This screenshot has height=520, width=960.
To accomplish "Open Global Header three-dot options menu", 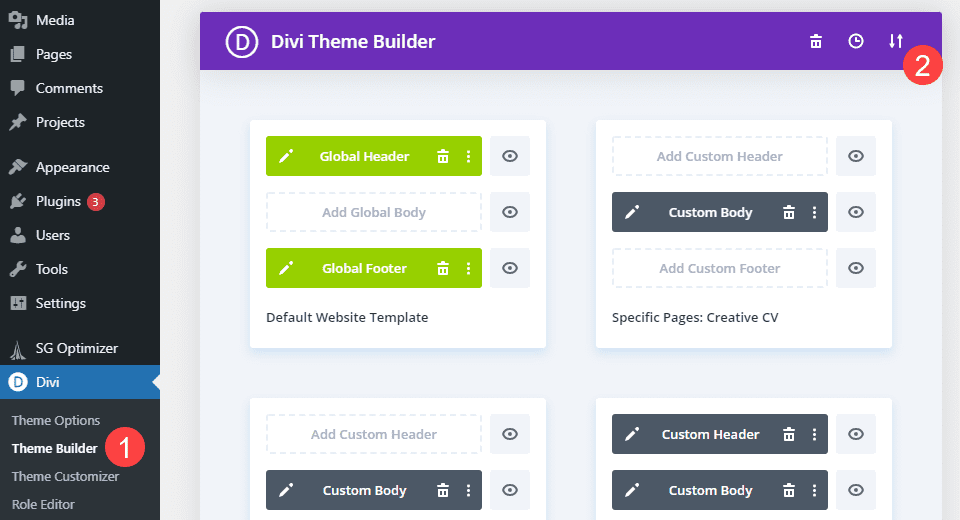I will [468, 156].
